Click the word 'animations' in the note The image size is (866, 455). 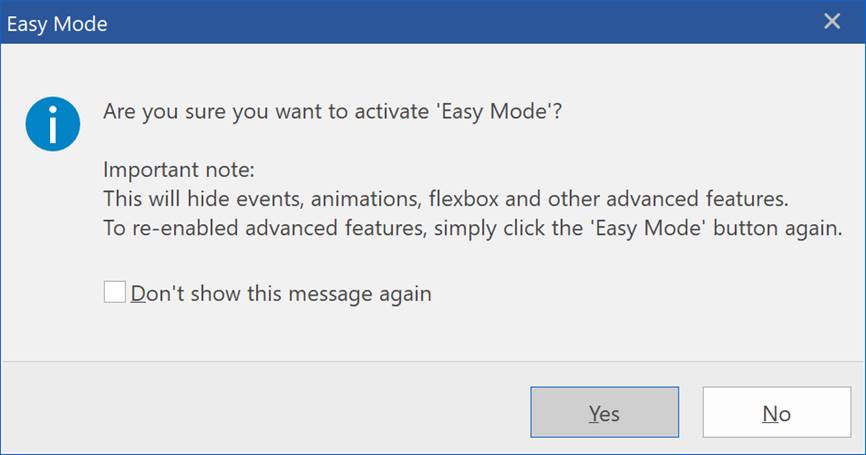coord(367,199)
